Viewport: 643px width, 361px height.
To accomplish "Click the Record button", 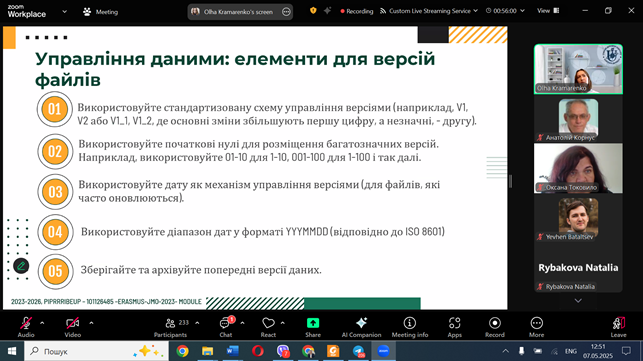I will [495, 327].
